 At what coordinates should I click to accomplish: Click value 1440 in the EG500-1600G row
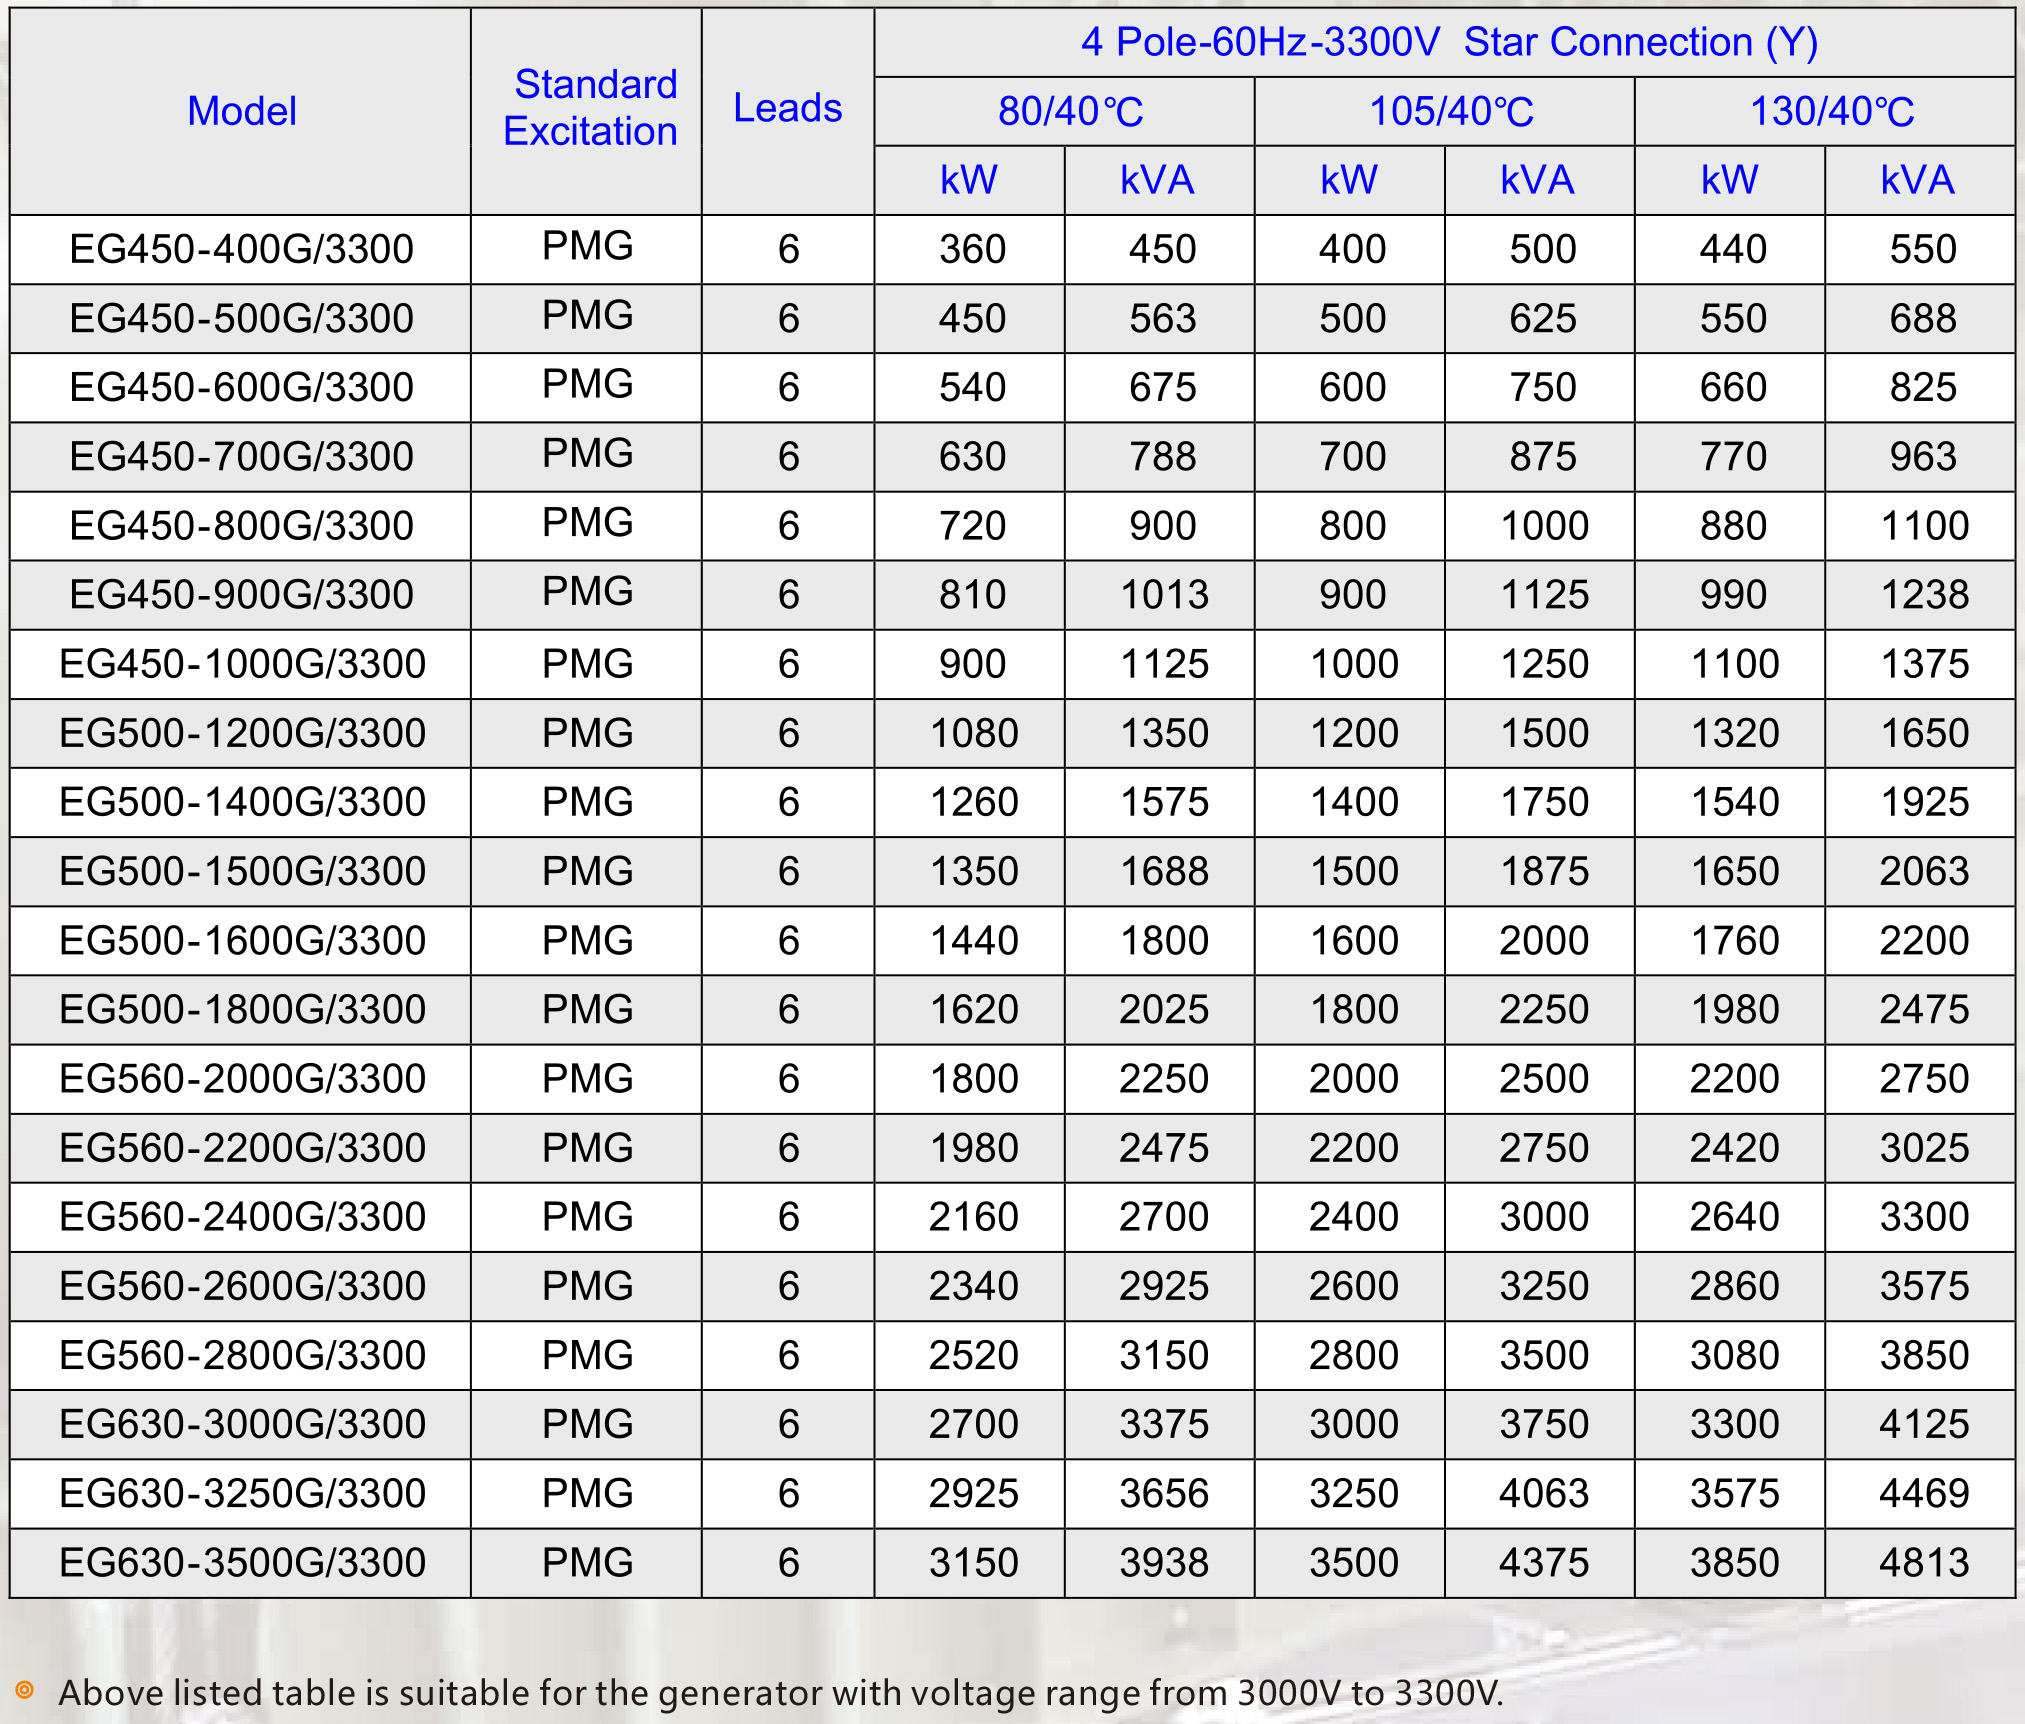point(974,940)
